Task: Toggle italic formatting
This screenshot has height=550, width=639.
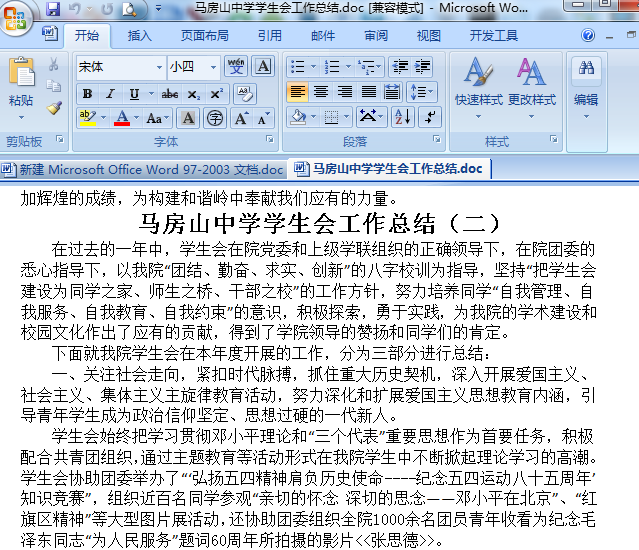Action: tap(110, 94)
